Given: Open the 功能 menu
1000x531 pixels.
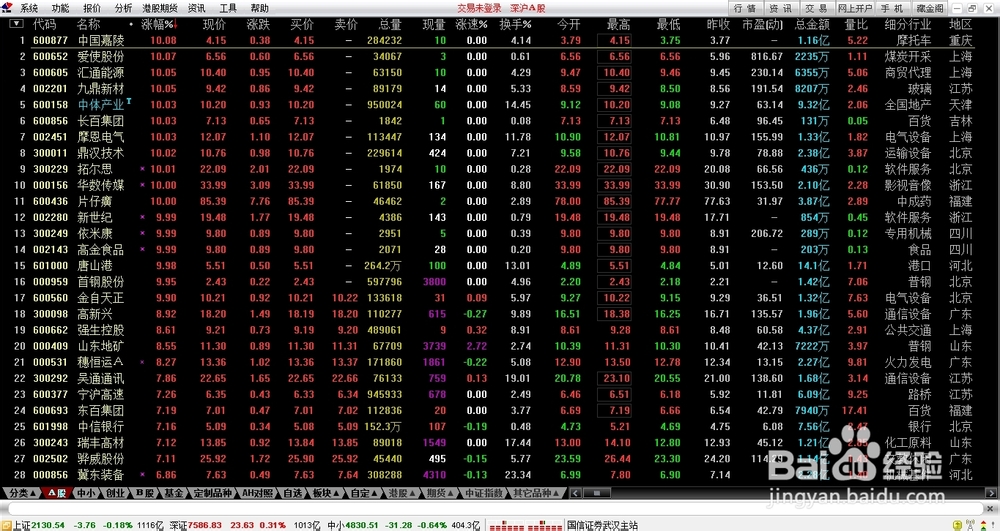Looking at the screenshot, I should [61, 8].
